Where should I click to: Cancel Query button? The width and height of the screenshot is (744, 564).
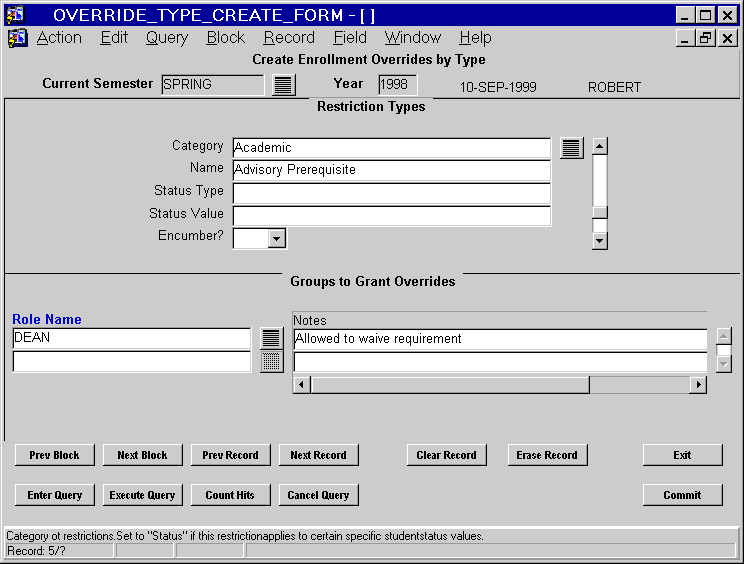[318, 495]
